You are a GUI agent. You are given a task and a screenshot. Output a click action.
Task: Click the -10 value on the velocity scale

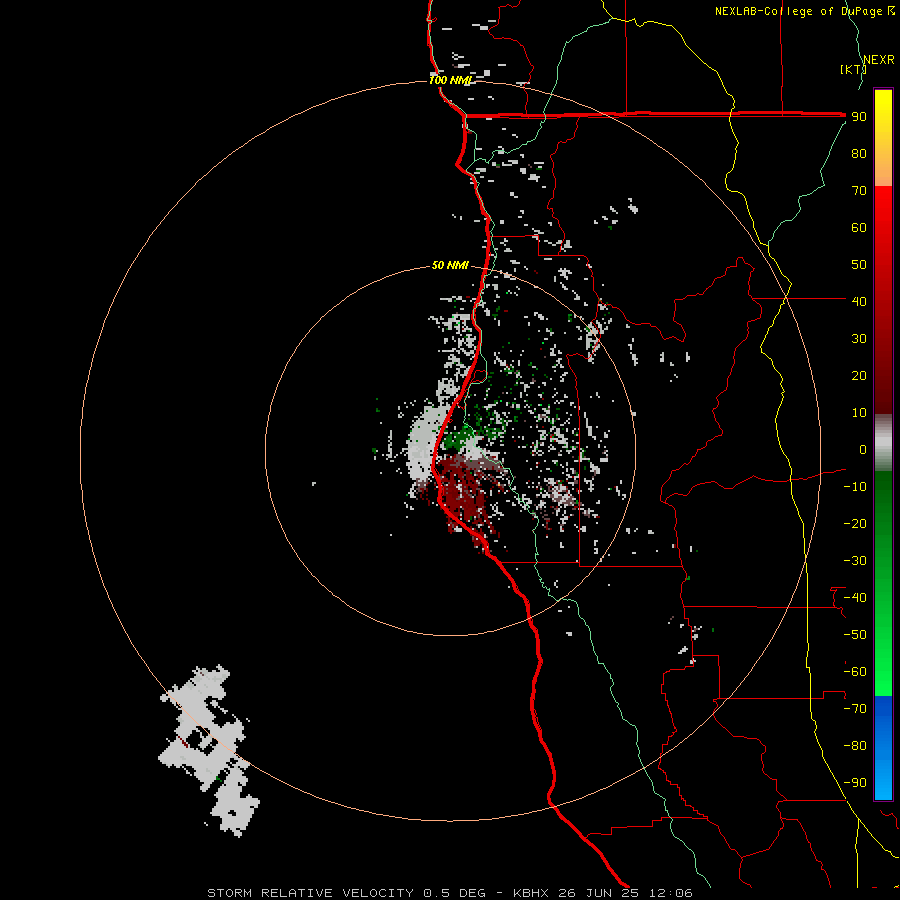coord(855,487)
